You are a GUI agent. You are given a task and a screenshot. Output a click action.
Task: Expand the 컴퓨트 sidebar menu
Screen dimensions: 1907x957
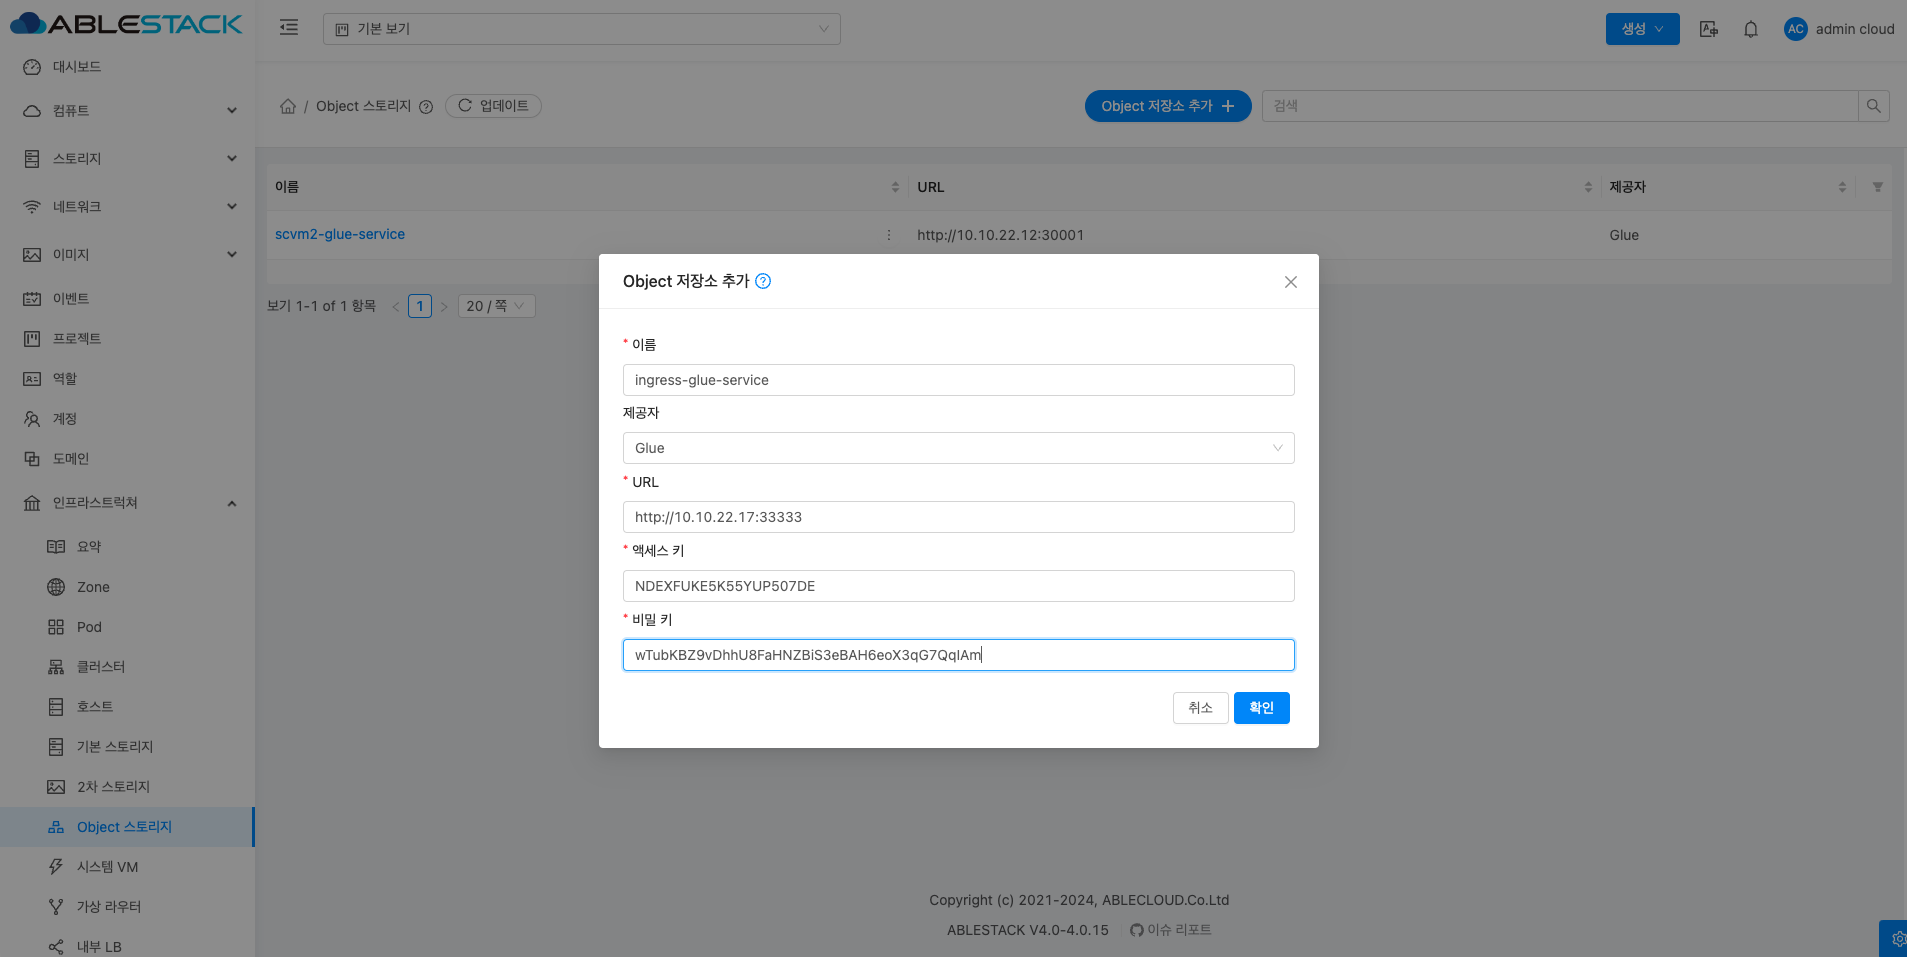128,111
